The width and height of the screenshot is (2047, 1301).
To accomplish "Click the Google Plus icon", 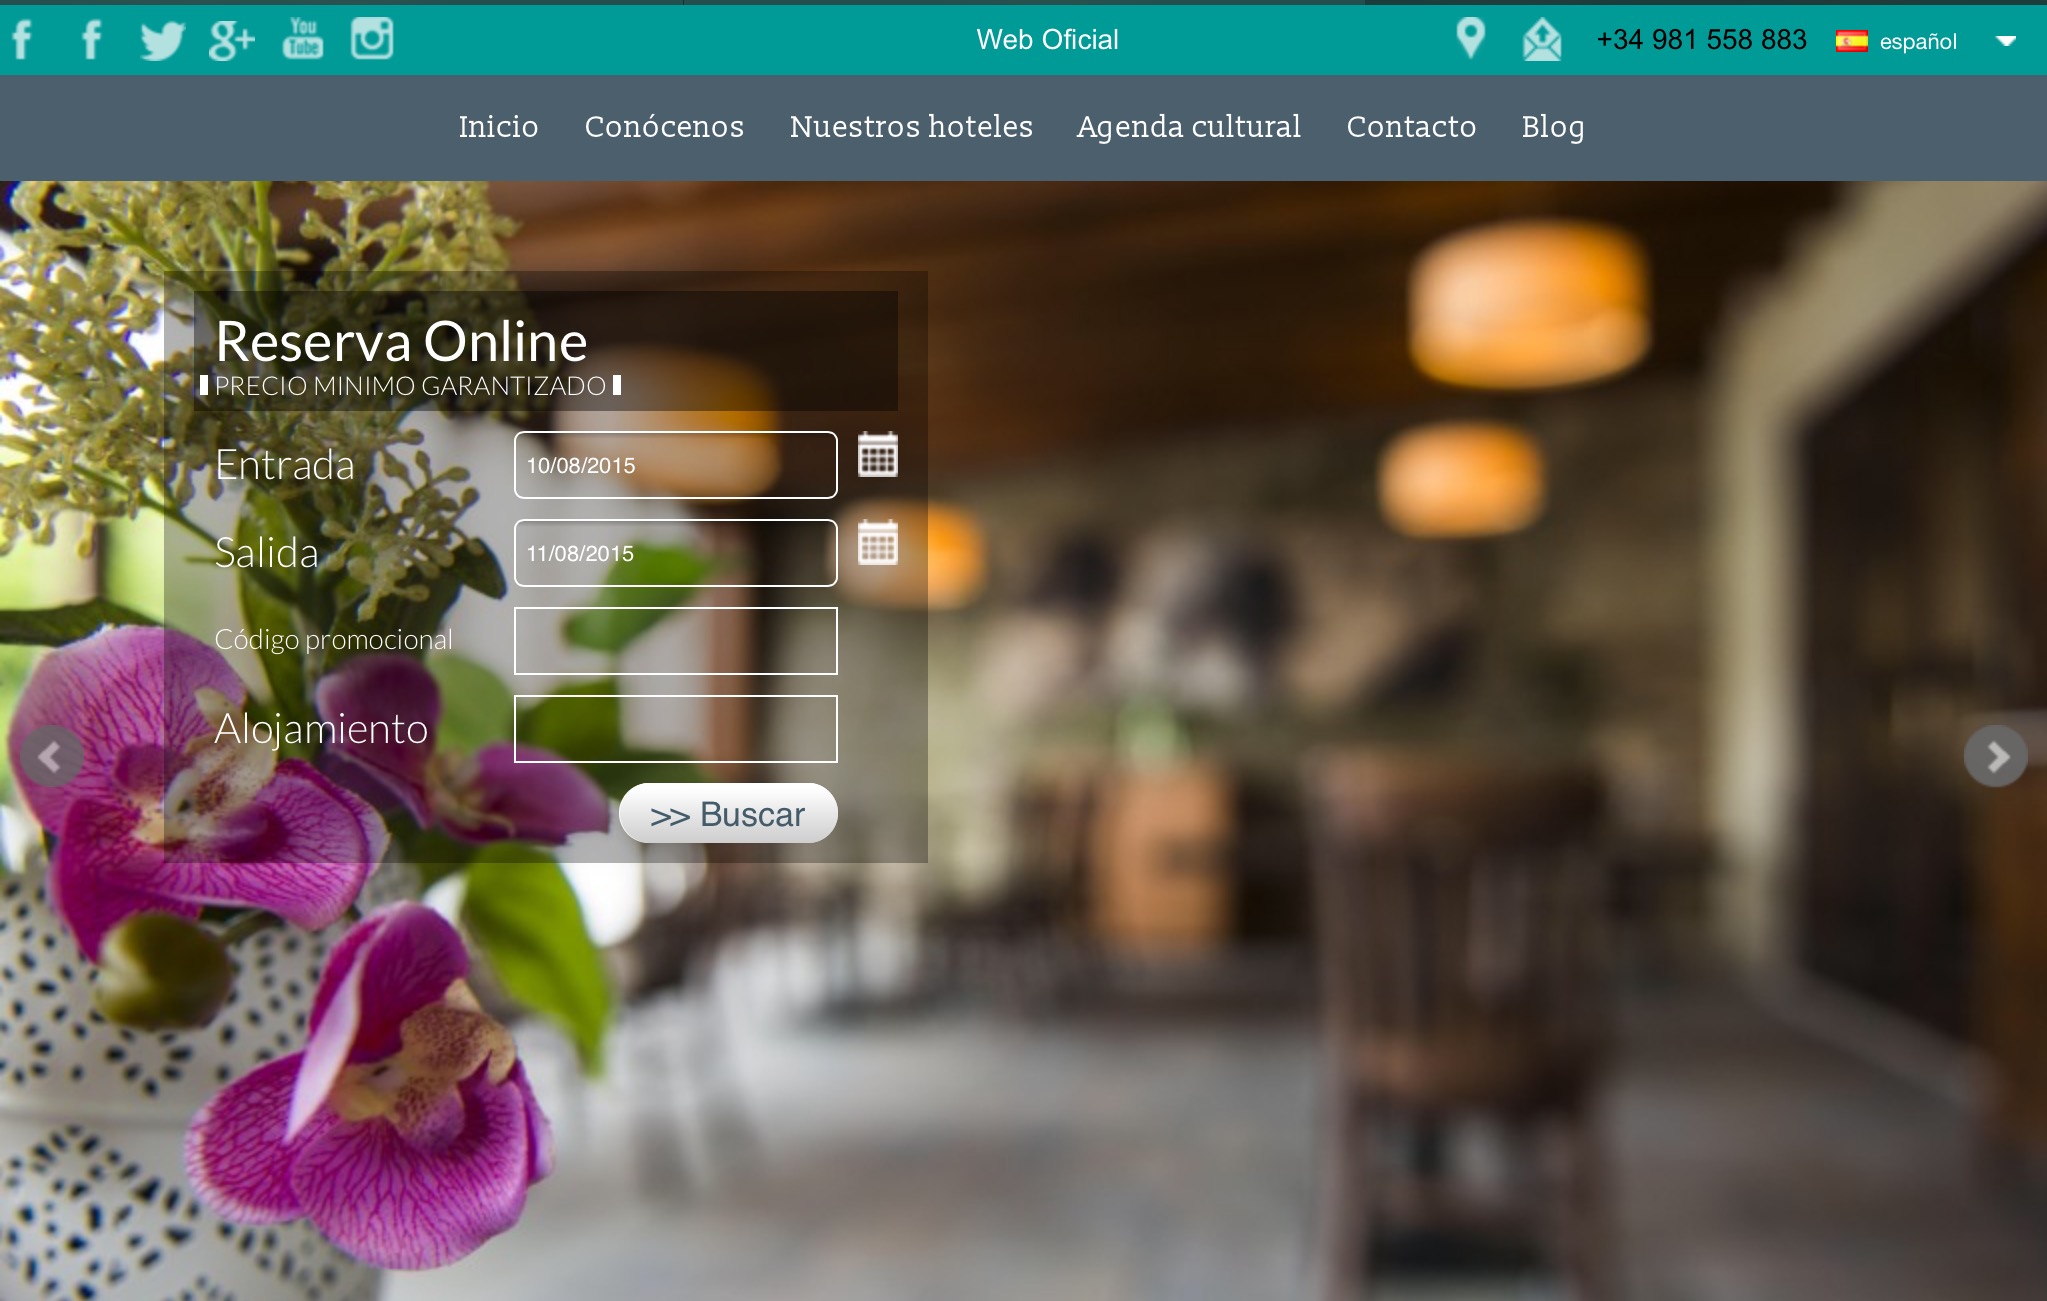I will [231, 40].
